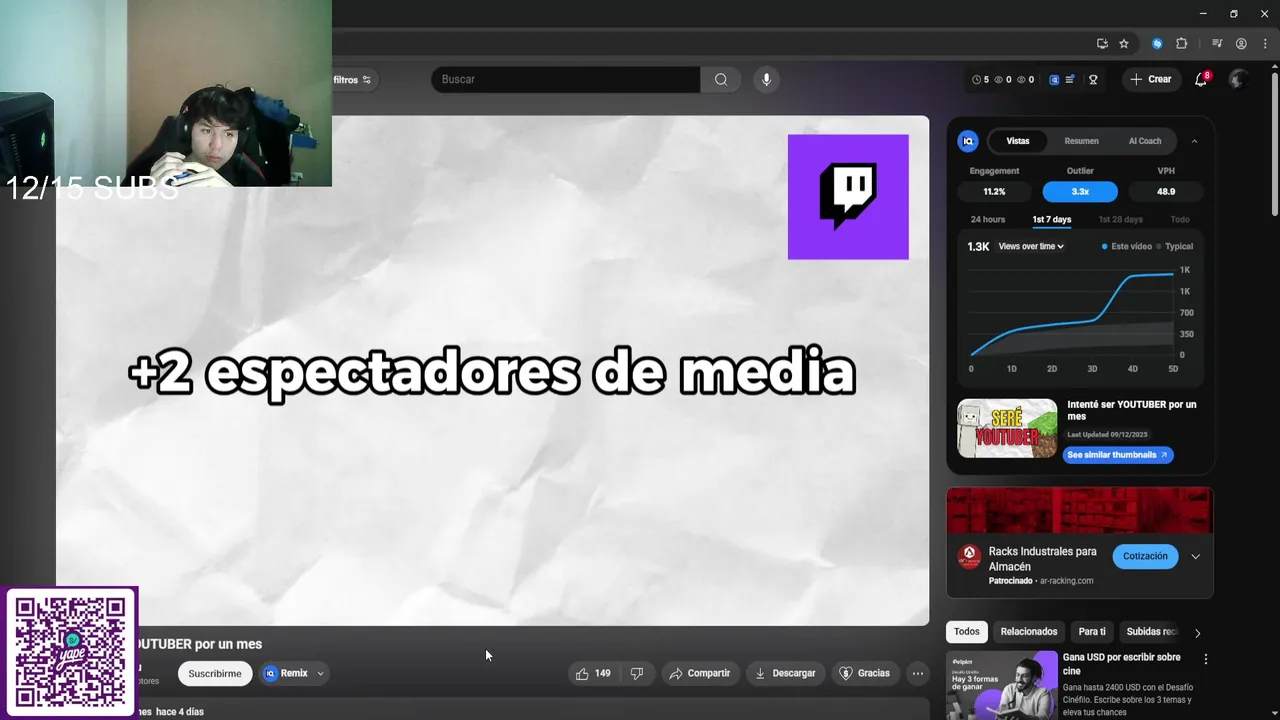Viewport: 1280px width, 720px height.
Task: Select the 24 hours range
Action: click(988, 219)
